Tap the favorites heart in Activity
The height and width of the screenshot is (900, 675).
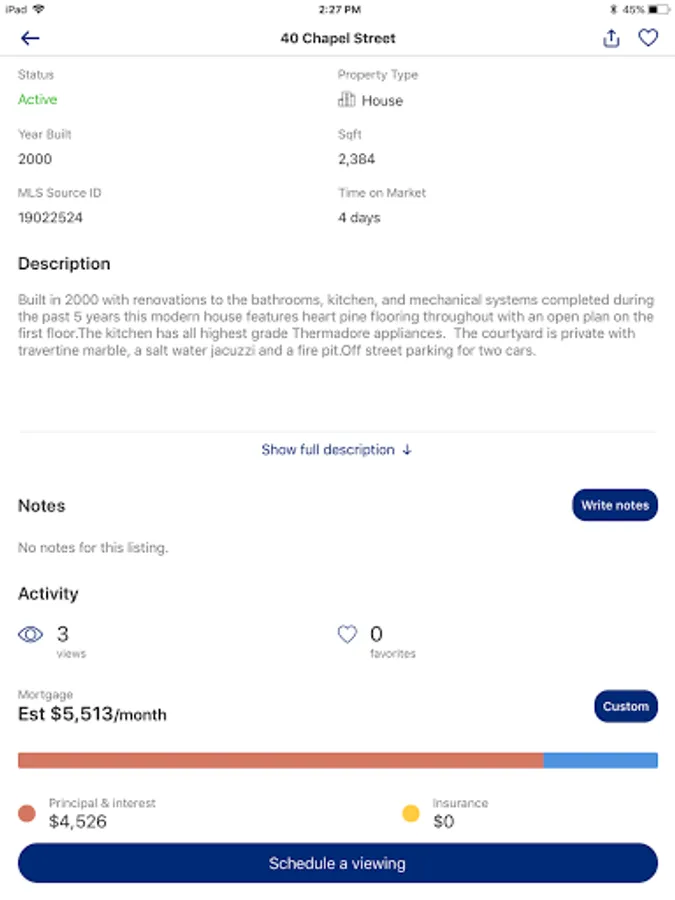tap(347, 634)
